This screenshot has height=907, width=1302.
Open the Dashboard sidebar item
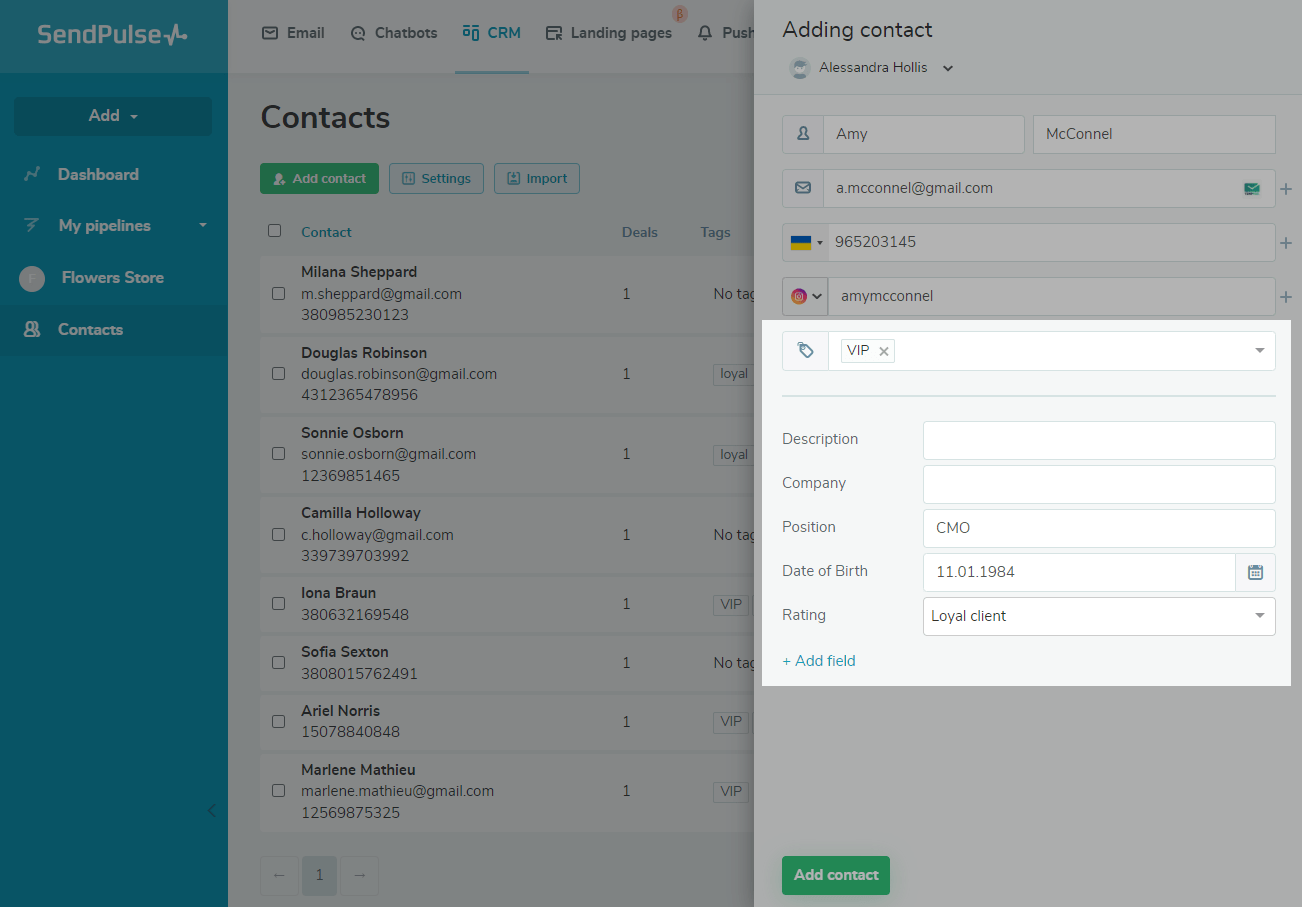point(98,174)
